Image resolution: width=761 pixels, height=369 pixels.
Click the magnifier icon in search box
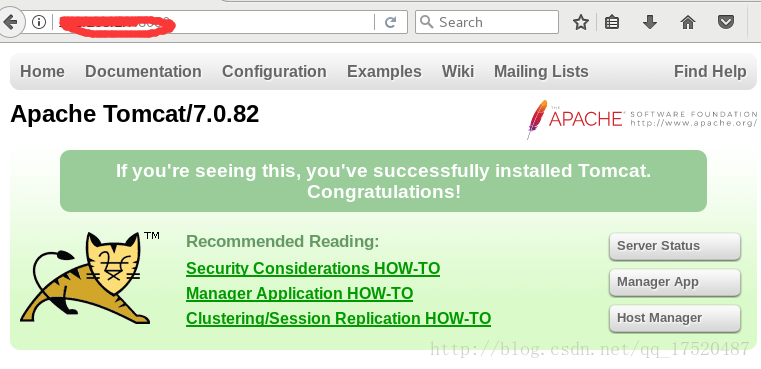(427, 22)
